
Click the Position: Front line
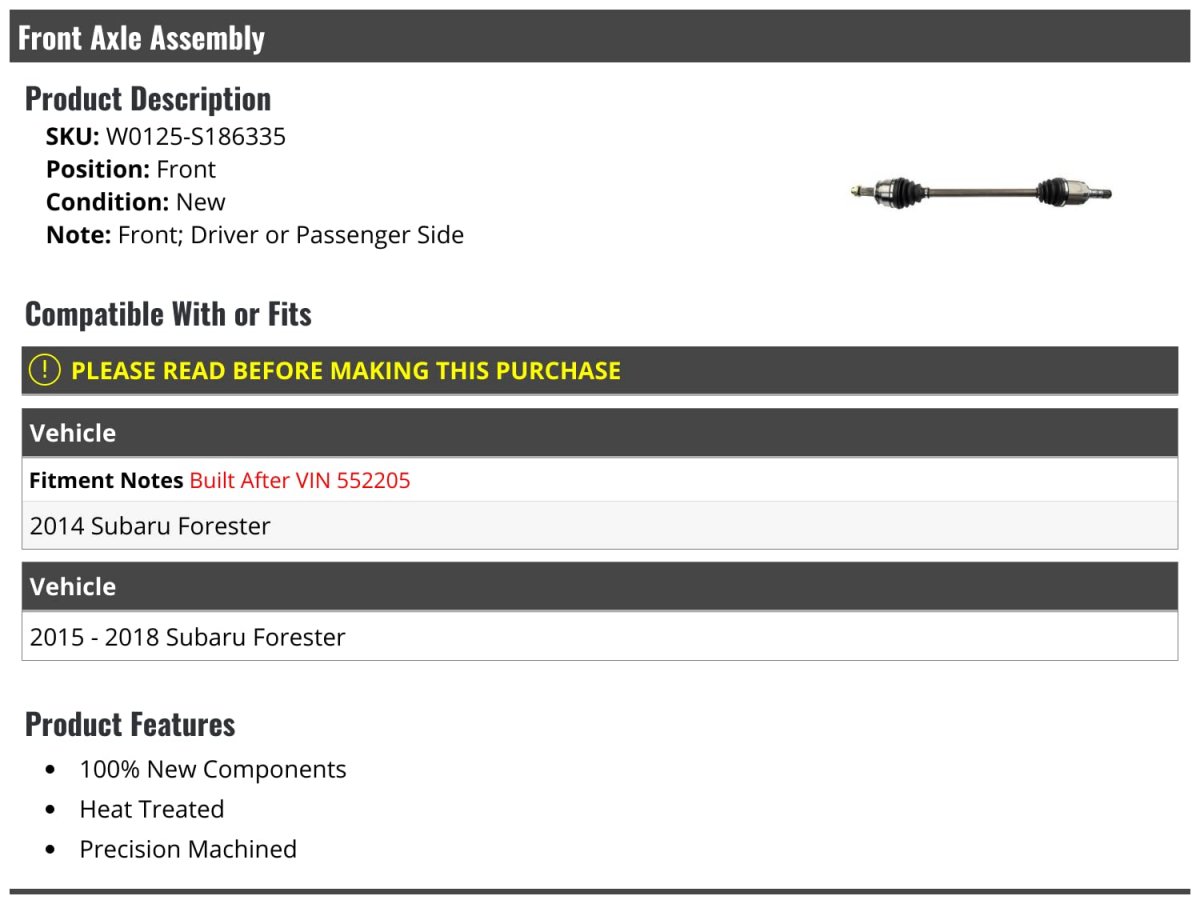pyautogui.click(x=131, y=169)
